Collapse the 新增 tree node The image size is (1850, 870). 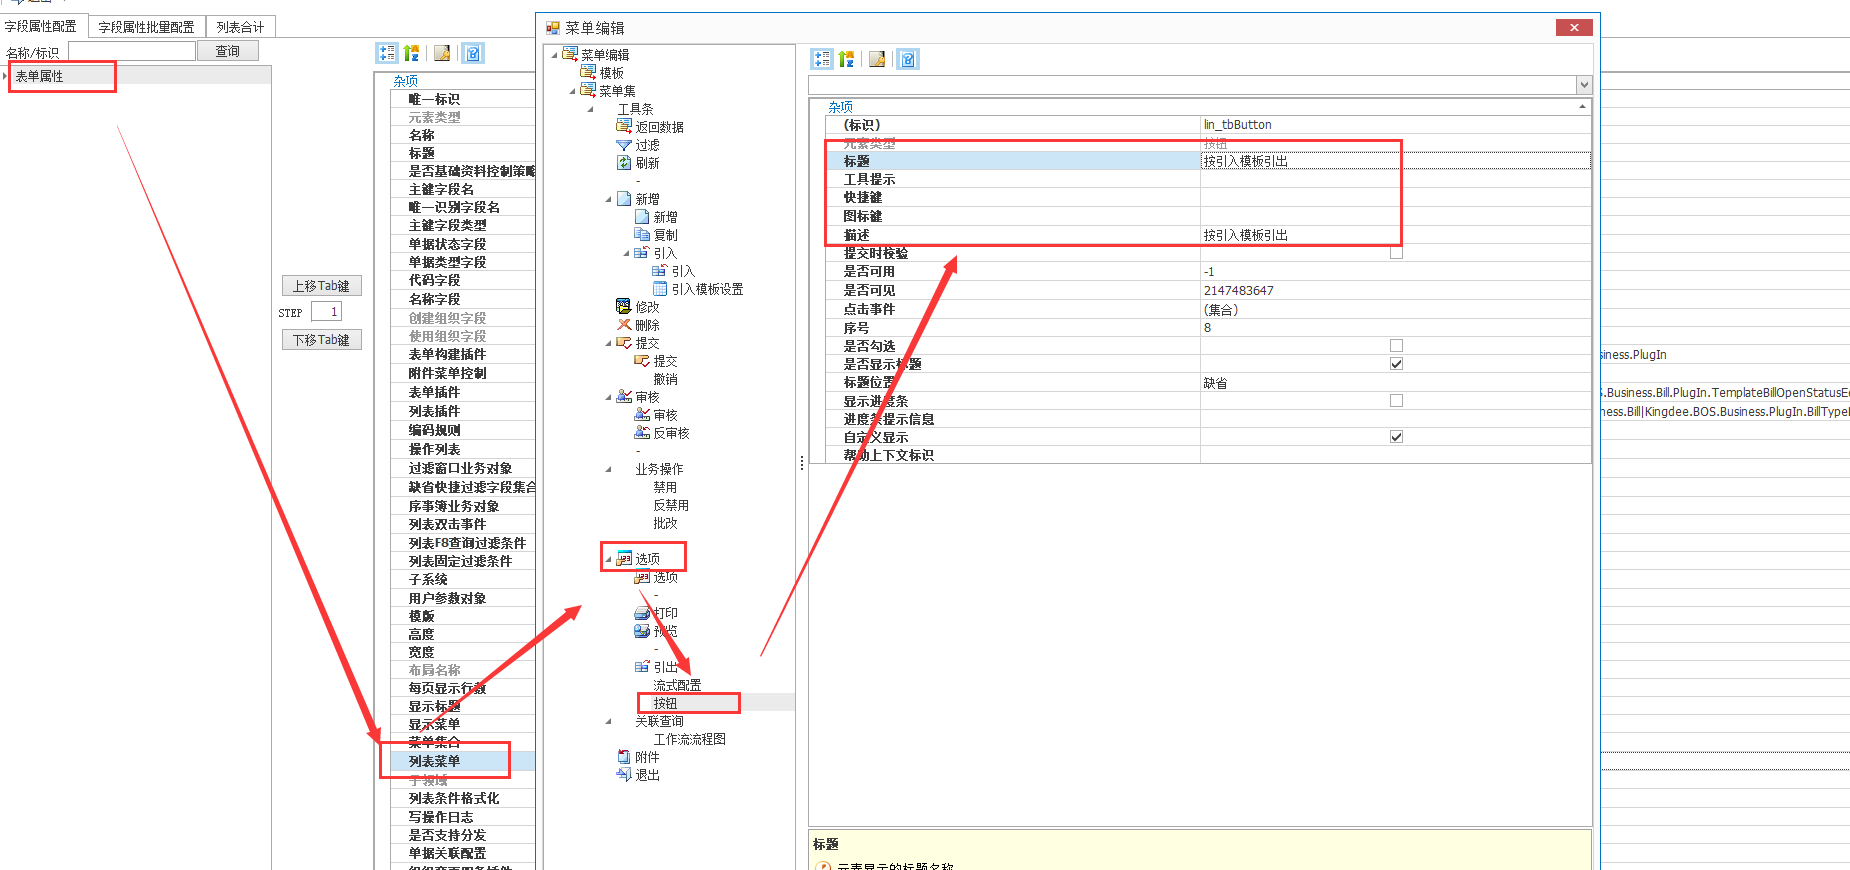(608, 199)
